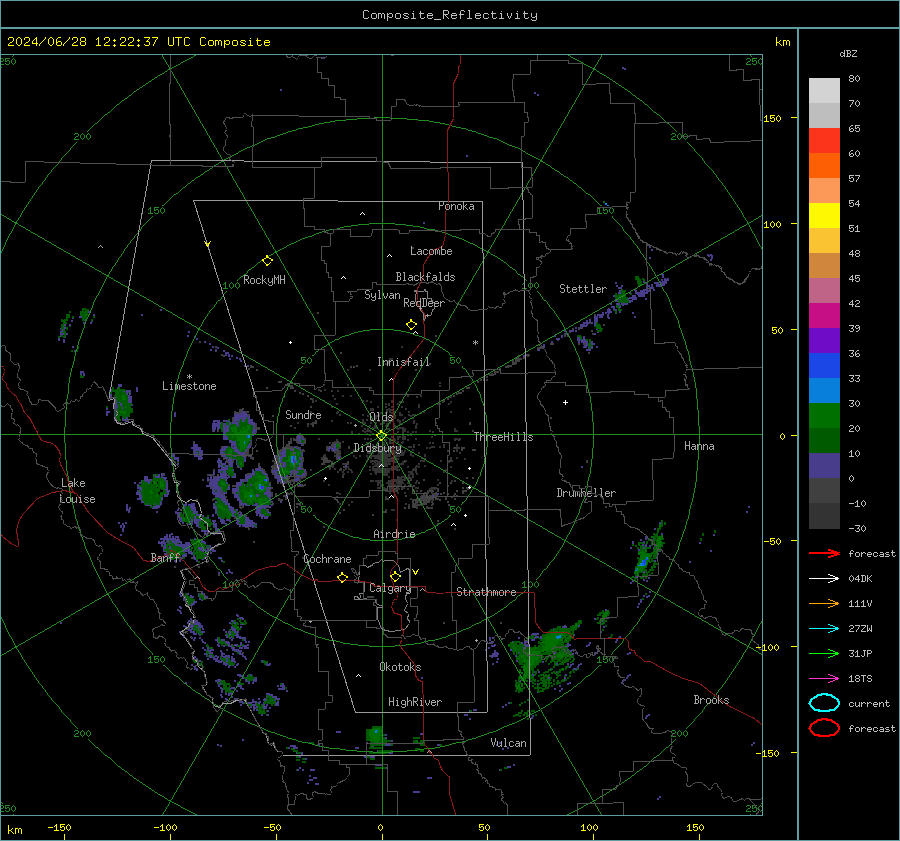Click the Hanna city label
The height and width of the screenshot is (841, 900).
pos(699,446)
